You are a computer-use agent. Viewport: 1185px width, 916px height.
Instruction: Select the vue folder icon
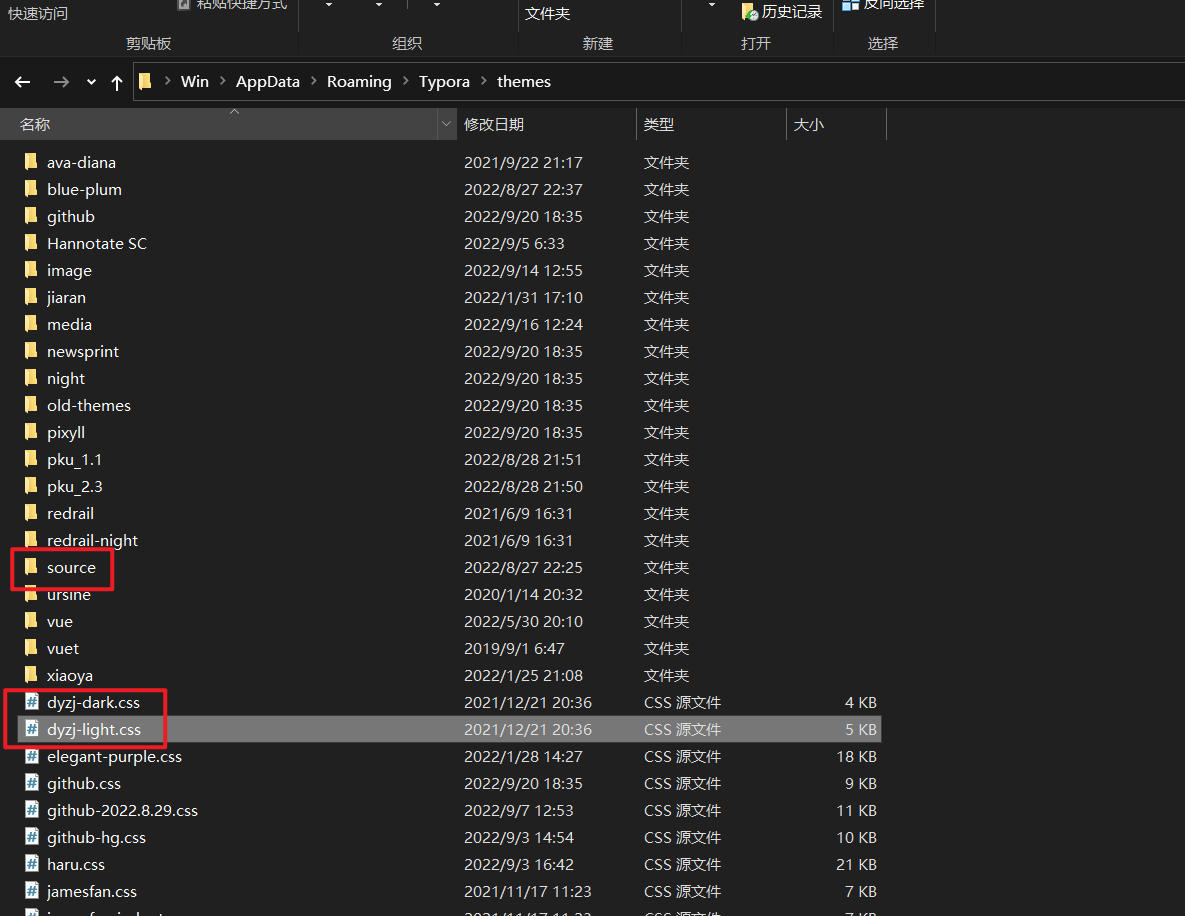[31, 620]
